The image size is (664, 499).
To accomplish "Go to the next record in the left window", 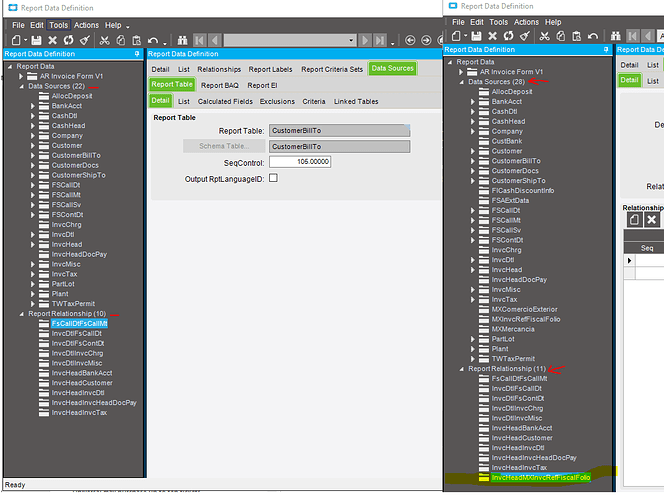I will pyautogui.click(x=364, y=40).
